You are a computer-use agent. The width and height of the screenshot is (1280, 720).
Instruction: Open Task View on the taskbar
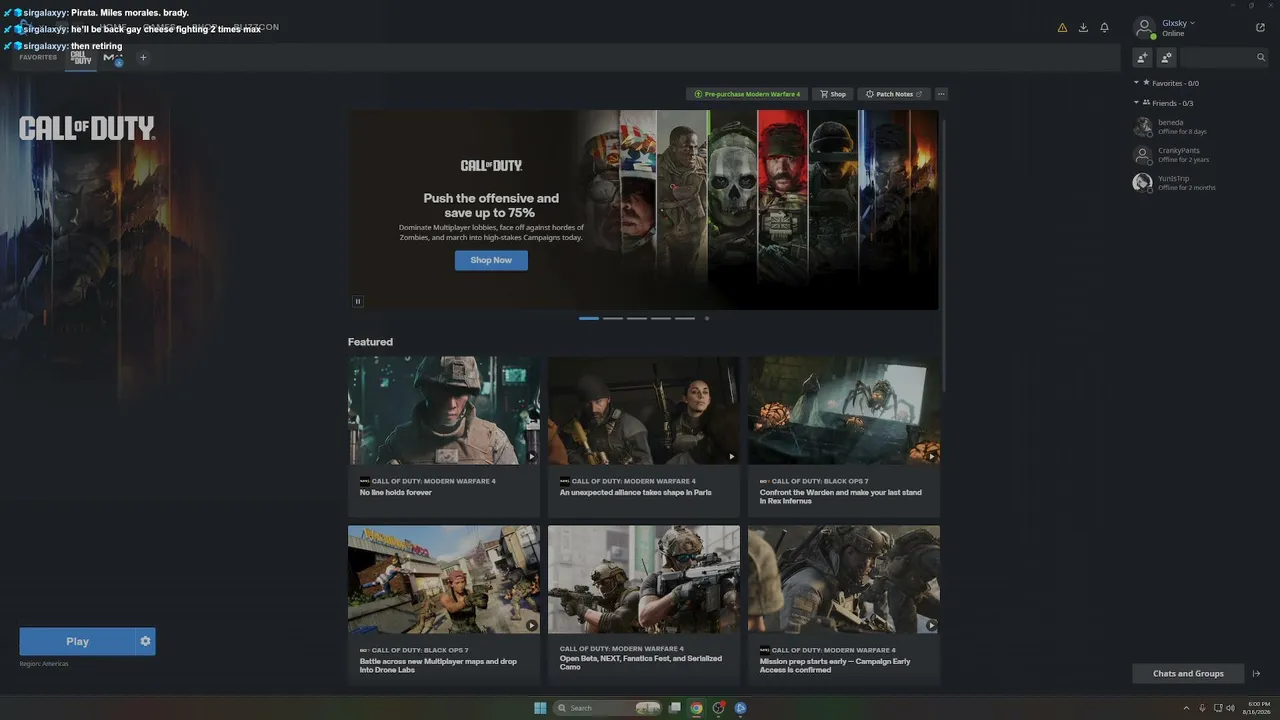point(675,708)
